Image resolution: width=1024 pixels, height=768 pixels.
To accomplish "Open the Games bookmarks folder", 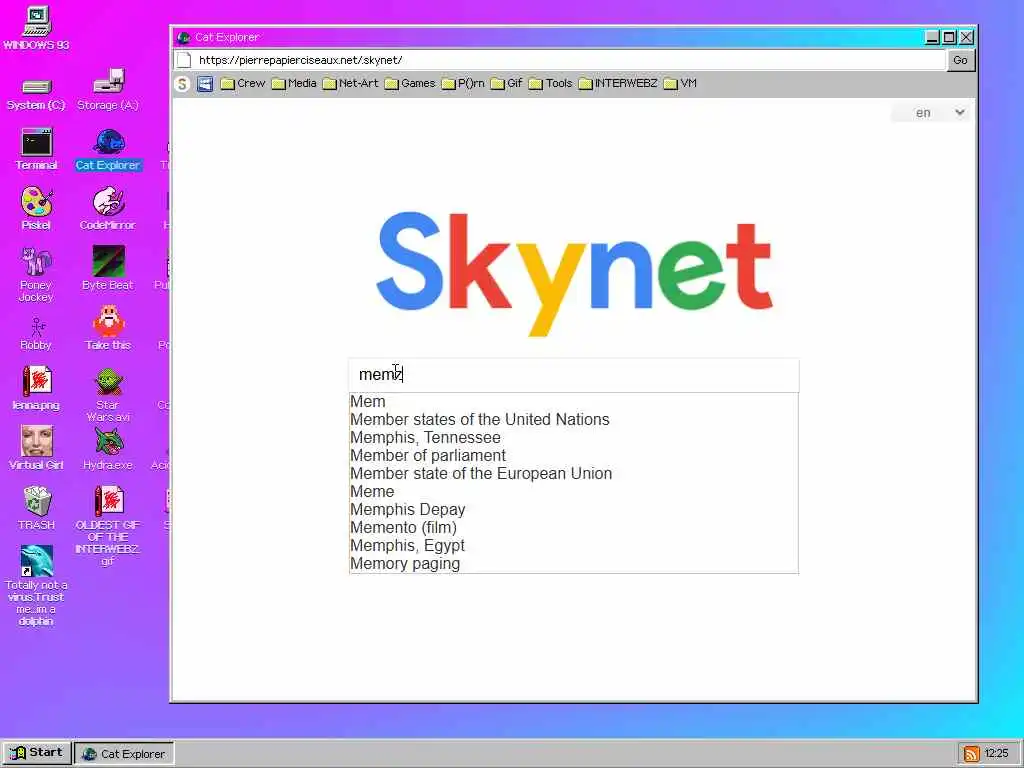I will (410, 84).
